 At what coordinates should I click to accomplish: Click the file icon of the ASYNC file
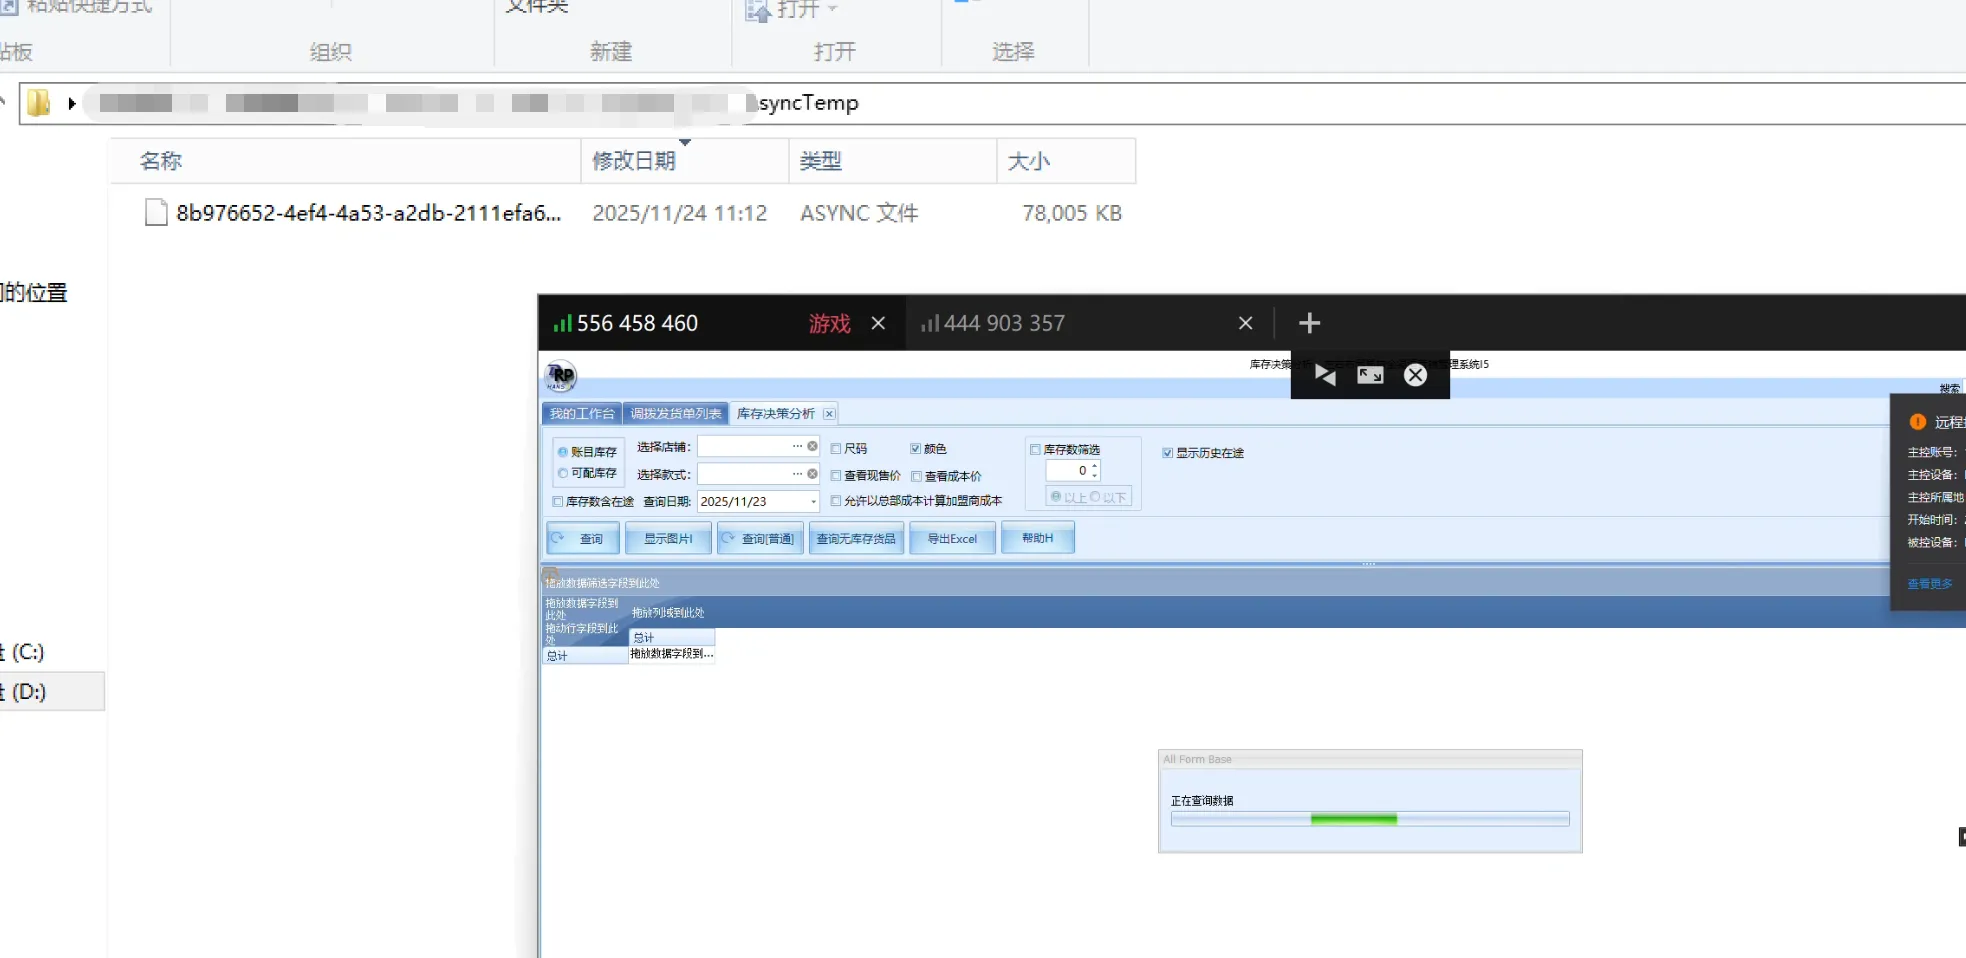click(x=156, y=213)
